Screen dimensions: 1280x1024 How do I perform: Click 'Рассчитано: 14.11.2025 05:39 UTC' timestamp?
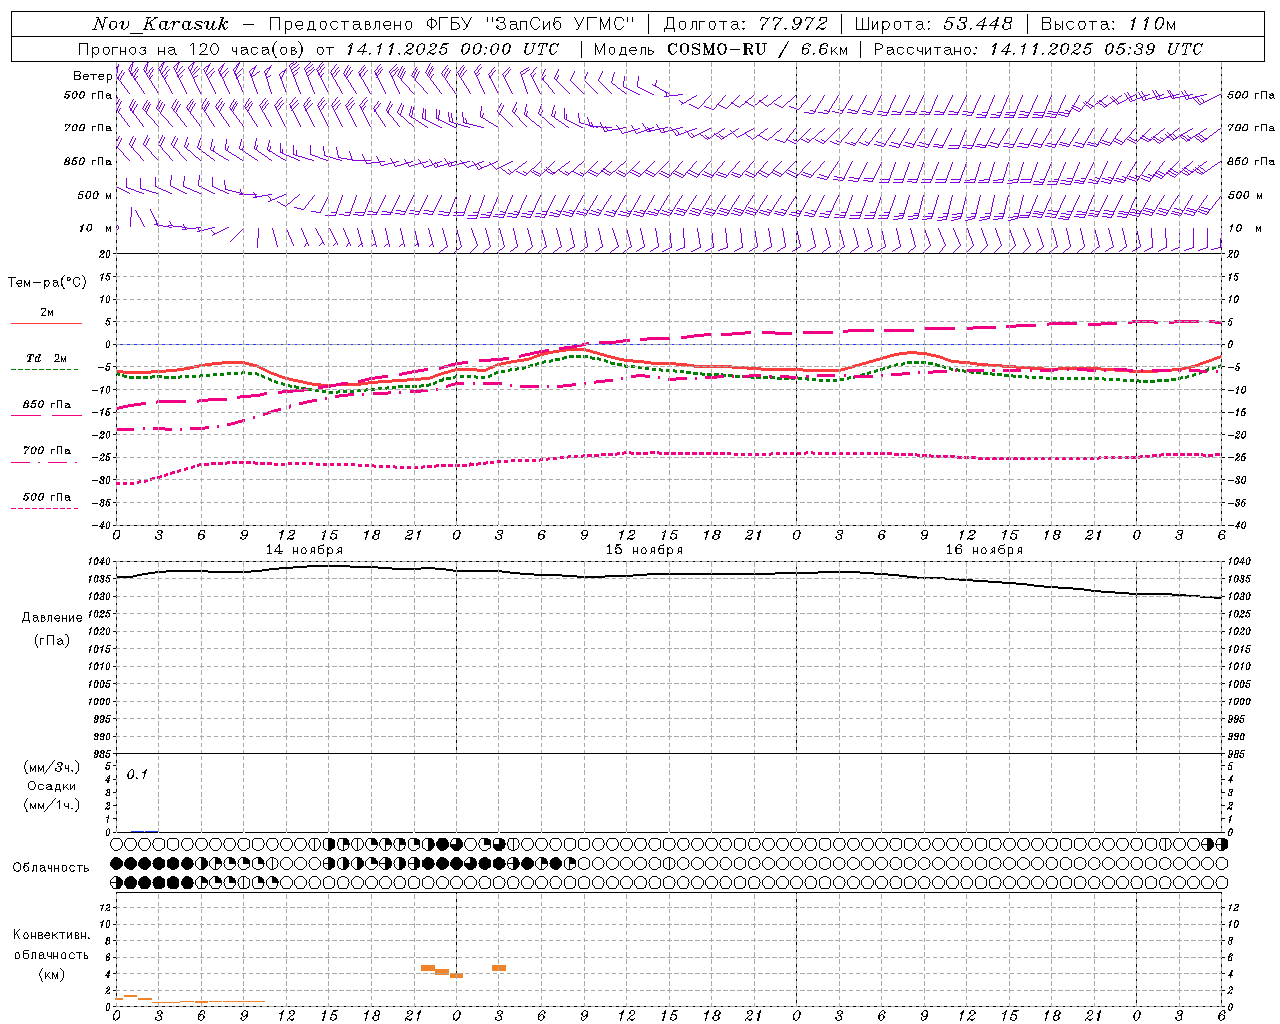point(1038,49)
